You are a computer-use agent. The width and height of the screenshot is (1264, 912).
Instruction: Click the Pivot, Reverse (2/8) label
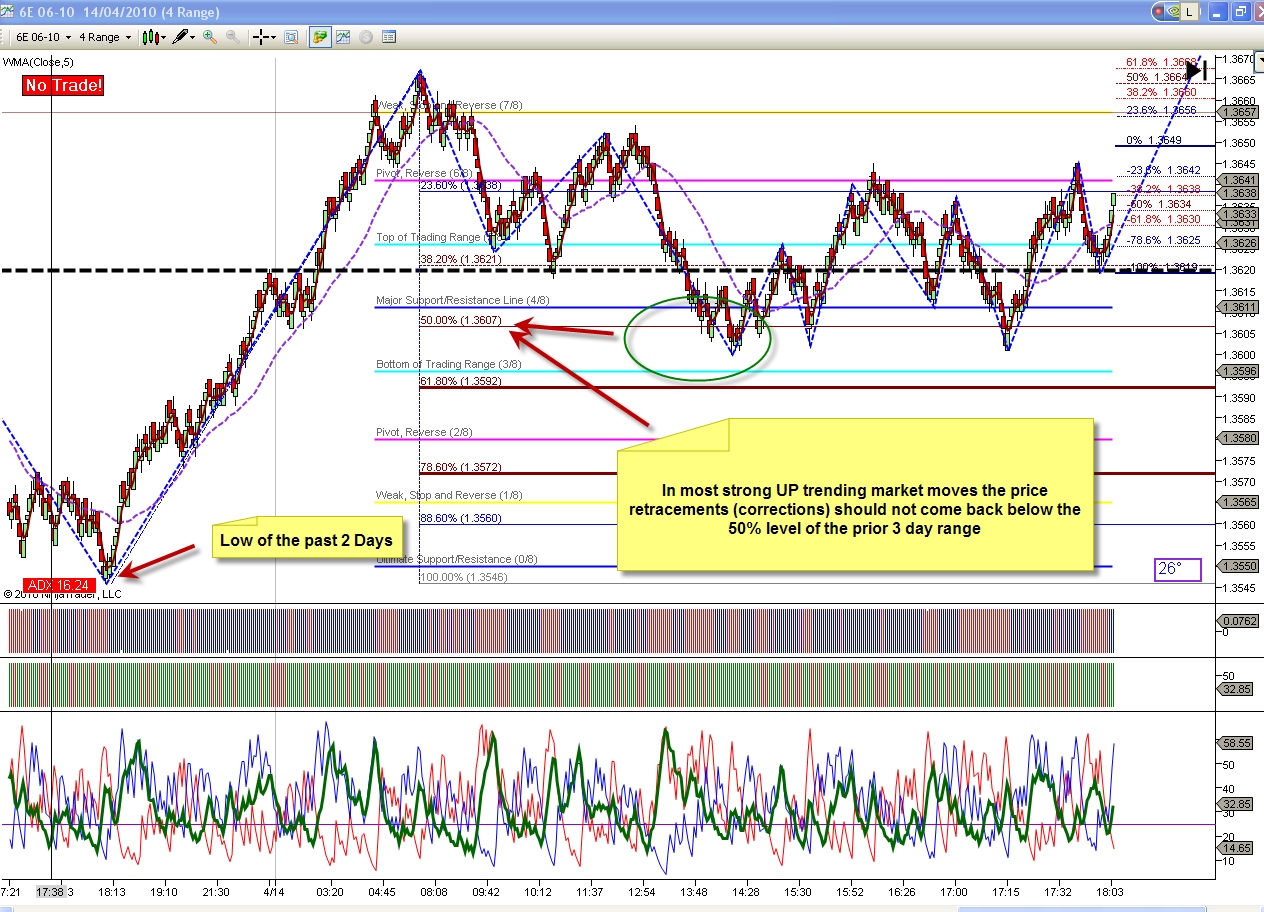[424, 431]
